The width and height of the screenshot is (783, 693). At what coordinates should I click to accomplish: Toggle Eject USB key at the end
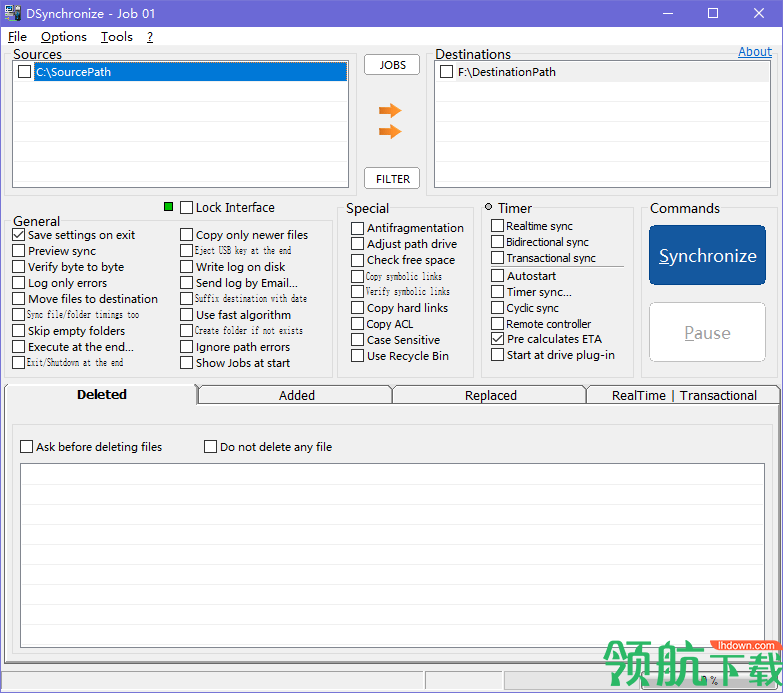point(186,251)
